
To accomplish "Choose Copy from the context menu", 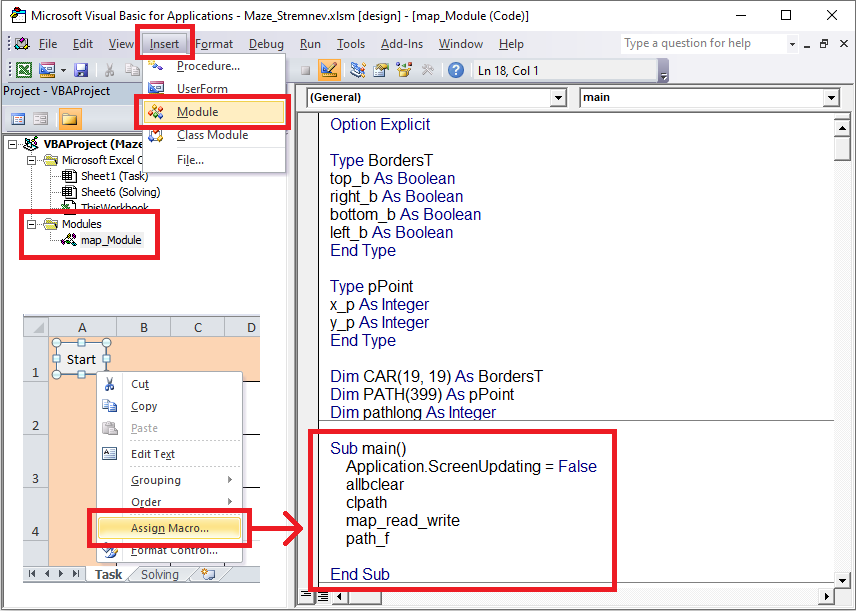I will pyautogui.click(x=170, y=406).
